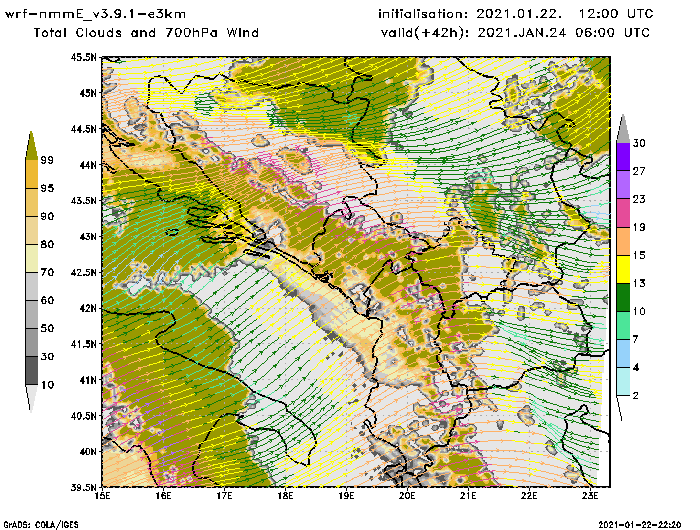This screenshot has width=700, height=530.
Task: Click the title Total Clouds and 700hPa Wind
Action: click(x=146, y=33)
